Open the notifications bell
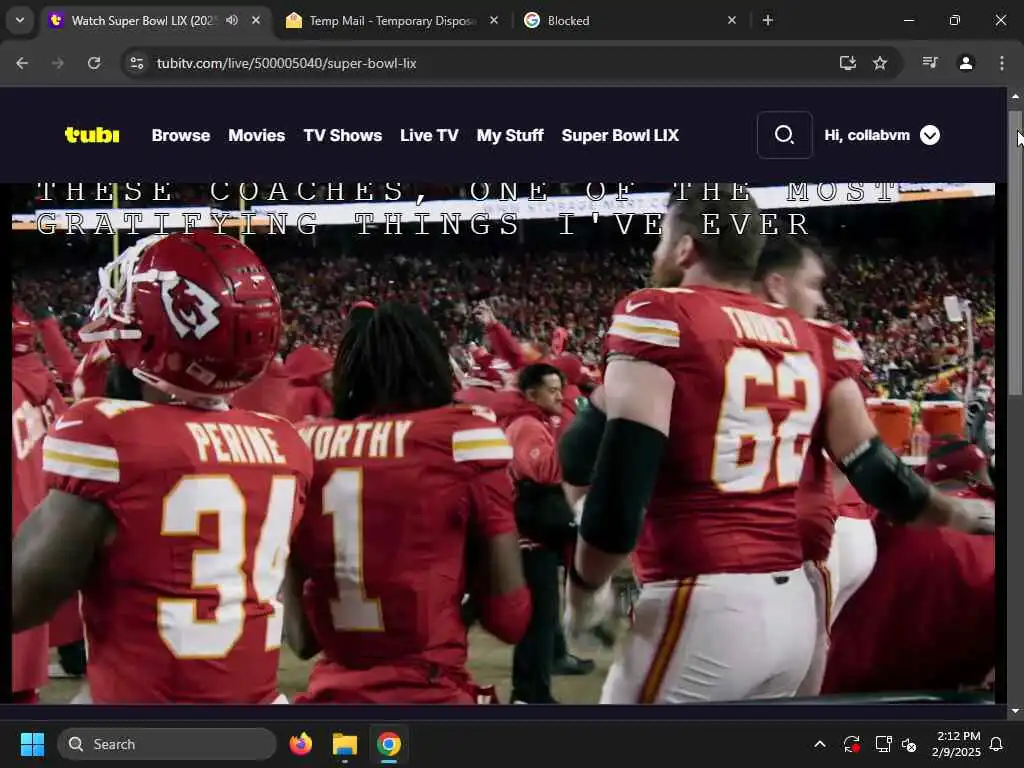This screenshot has height=768, width=1024. click(996, 744)
